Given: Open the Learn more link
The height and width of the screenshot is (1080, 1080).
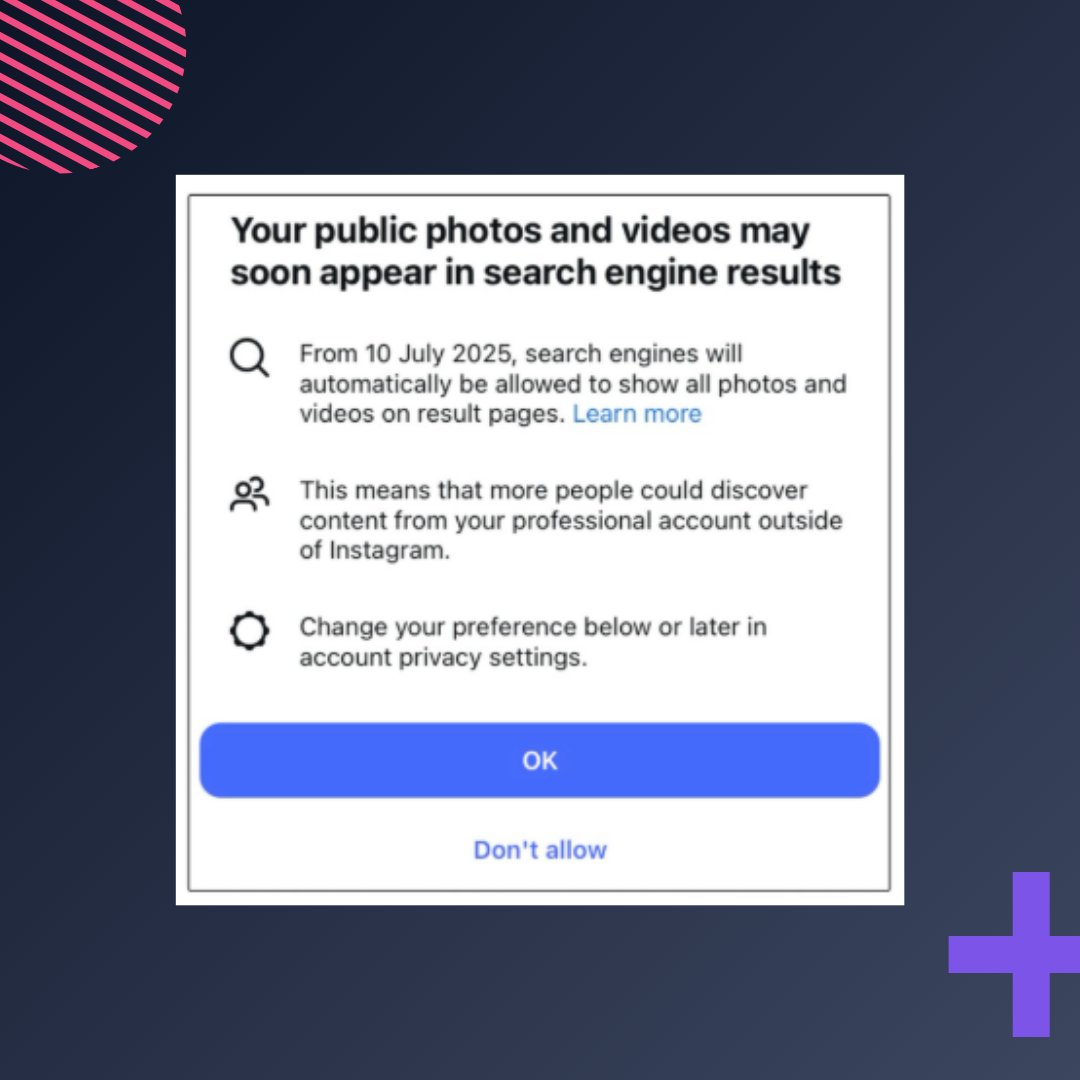Looking at the screenshot, I should click(636, 413).
